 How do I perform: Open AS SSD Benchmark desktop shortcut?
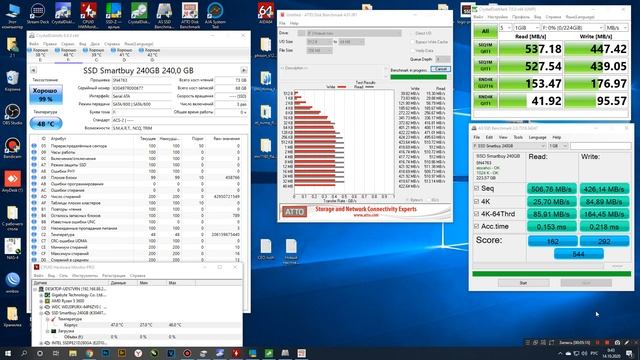tap(164, 14)
